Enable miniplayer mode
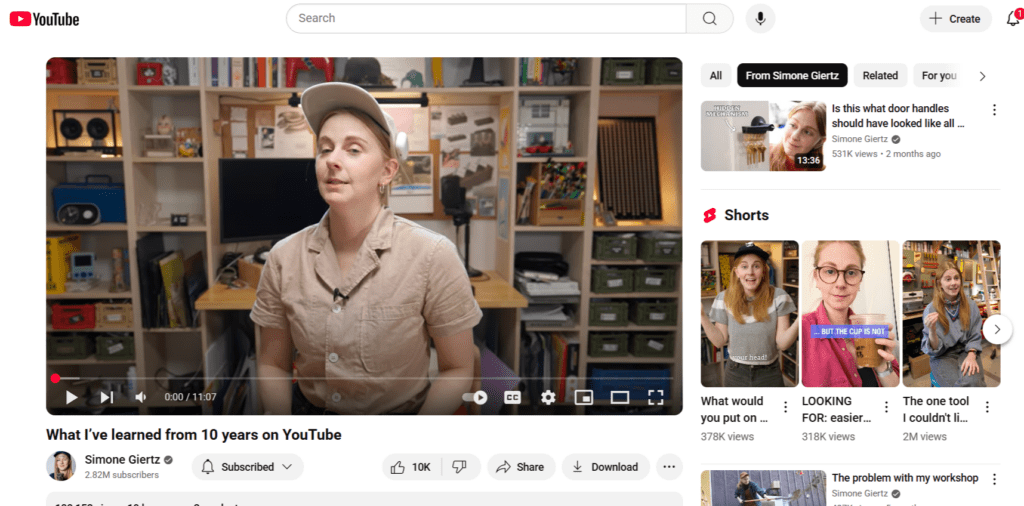This screenshot has width=1024, height=506. pos(583,397)
